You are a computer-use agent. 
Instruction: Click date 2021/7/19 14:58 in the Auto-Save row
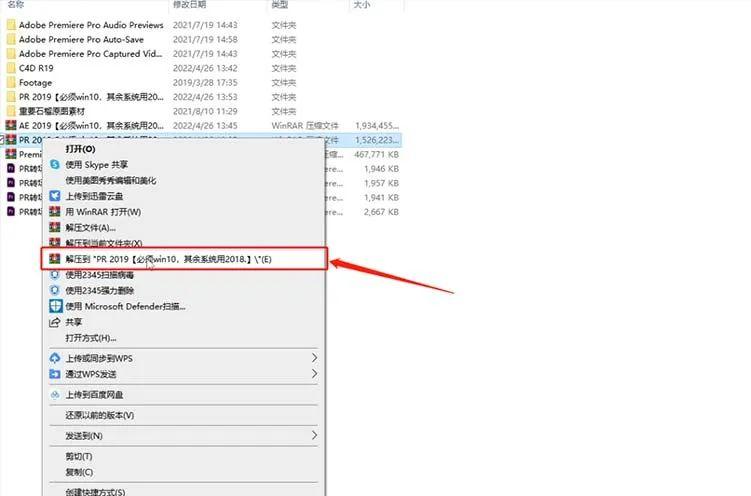(x=205, y=39)
